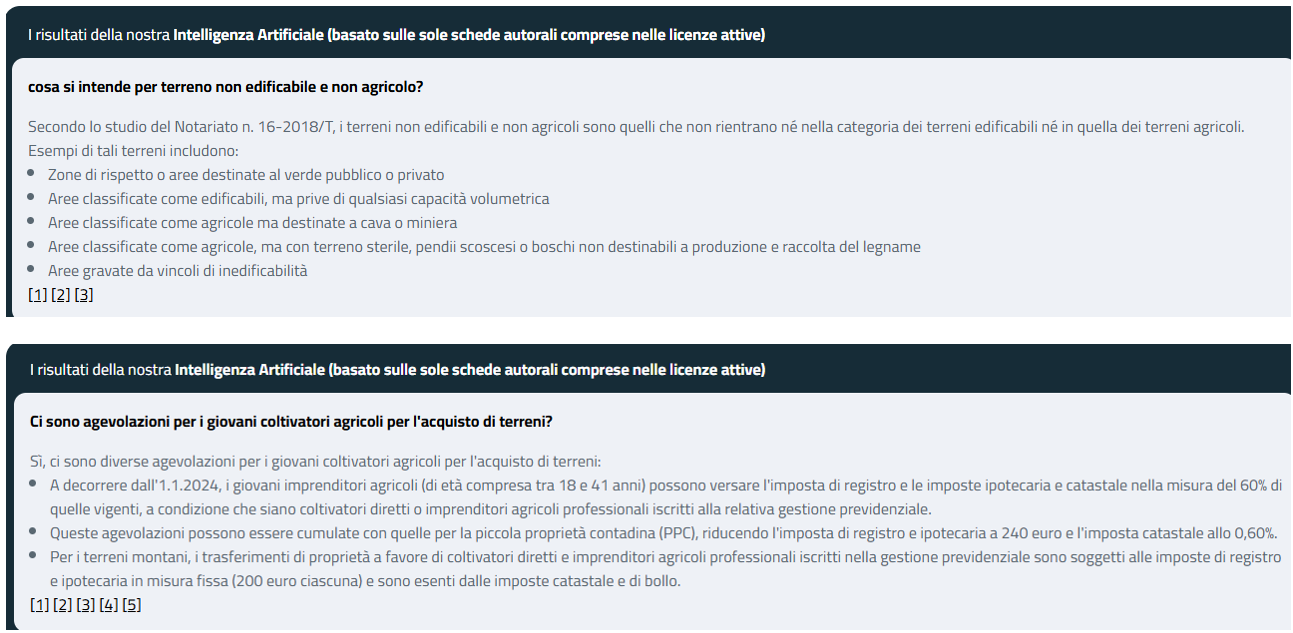Click the question about agevolazioni per giovani coltivatori
The image size is (1293, 633).
click(292, 422)
